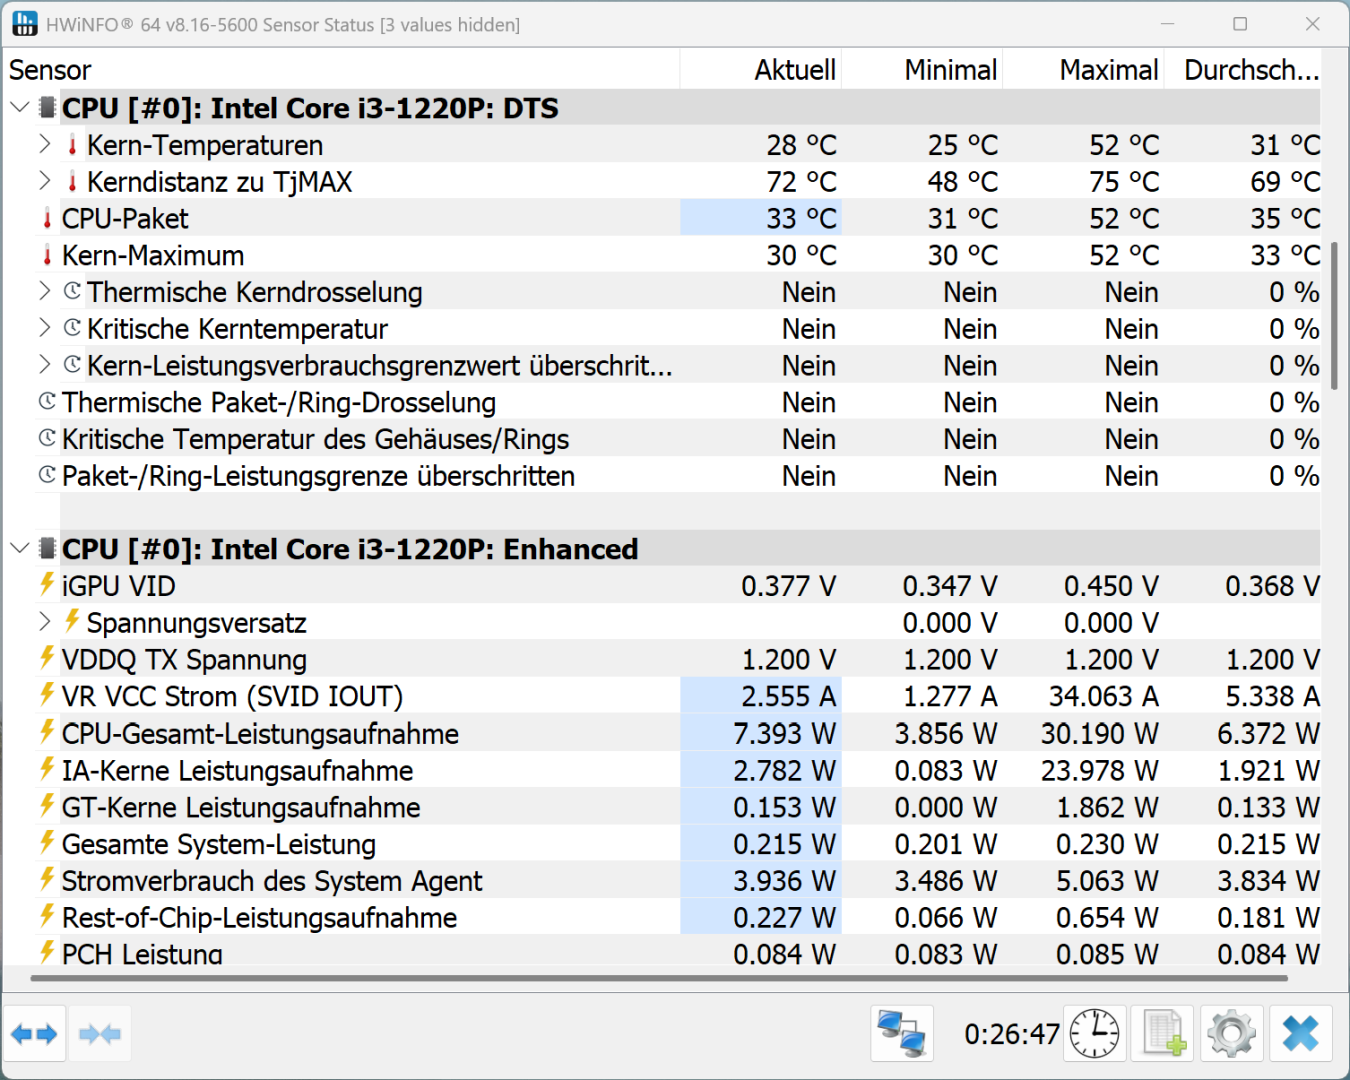
Task: Select the CPU-Paket sensor row
Action: coord(678,218)
